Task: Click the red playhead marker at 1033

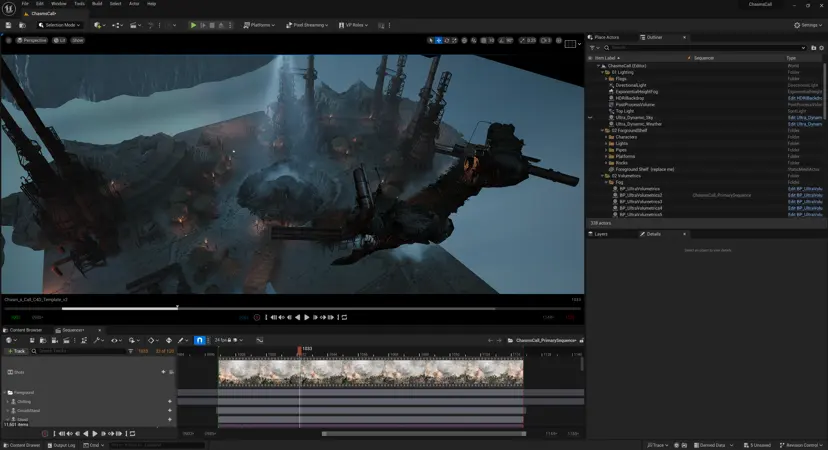Action: pyautogui.click(x=299, y=350)
